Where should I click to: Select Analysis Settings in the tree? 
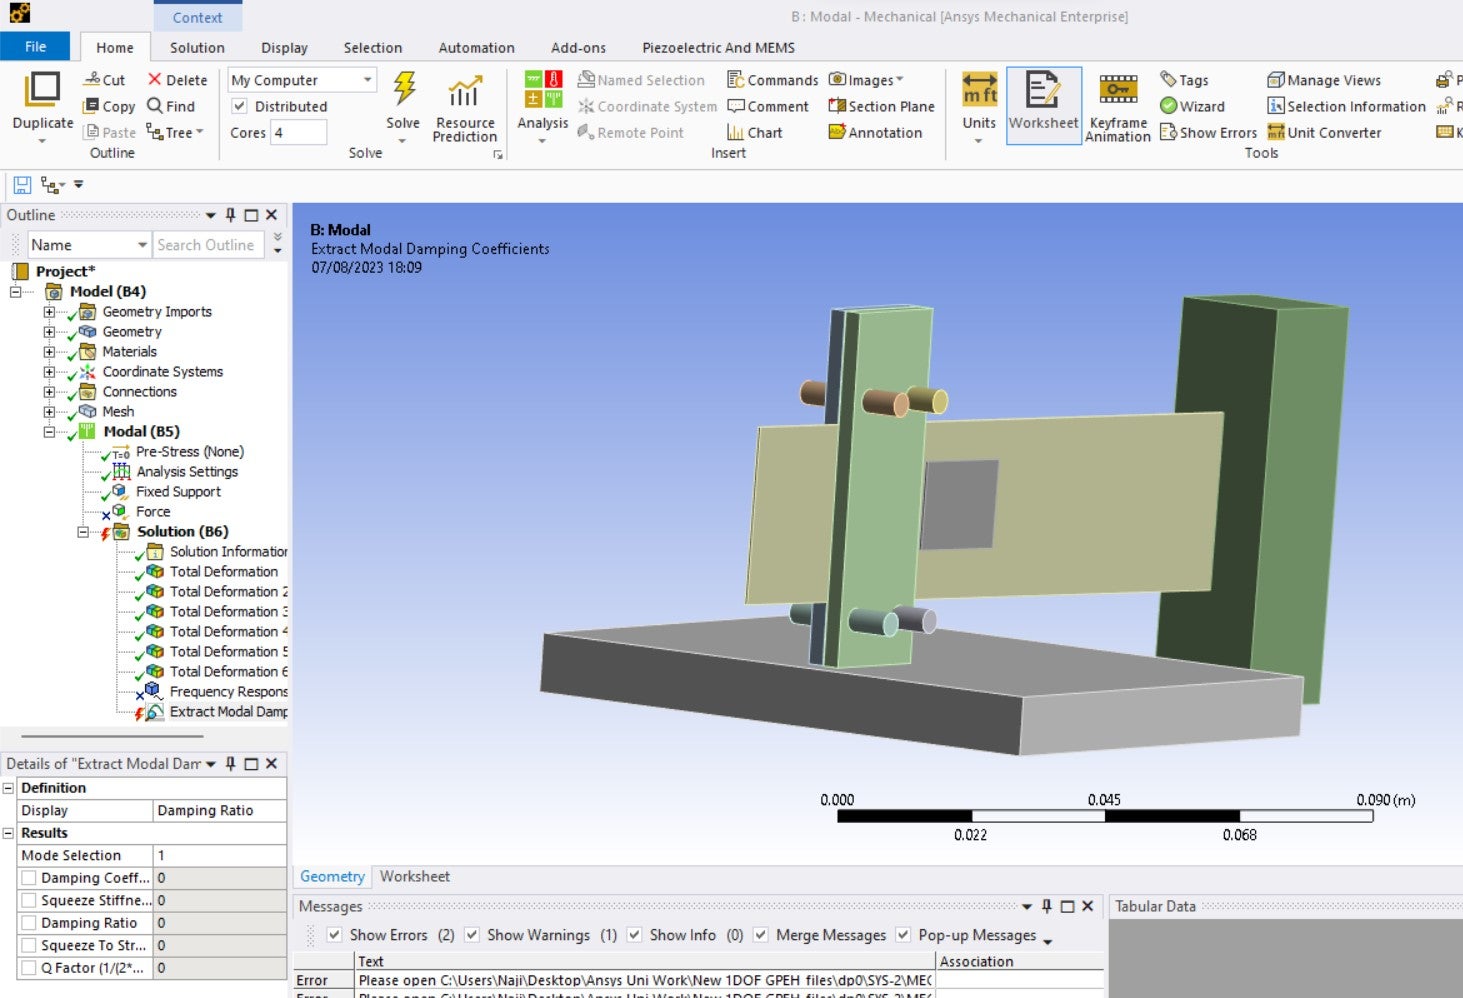(x=187, y=472)
